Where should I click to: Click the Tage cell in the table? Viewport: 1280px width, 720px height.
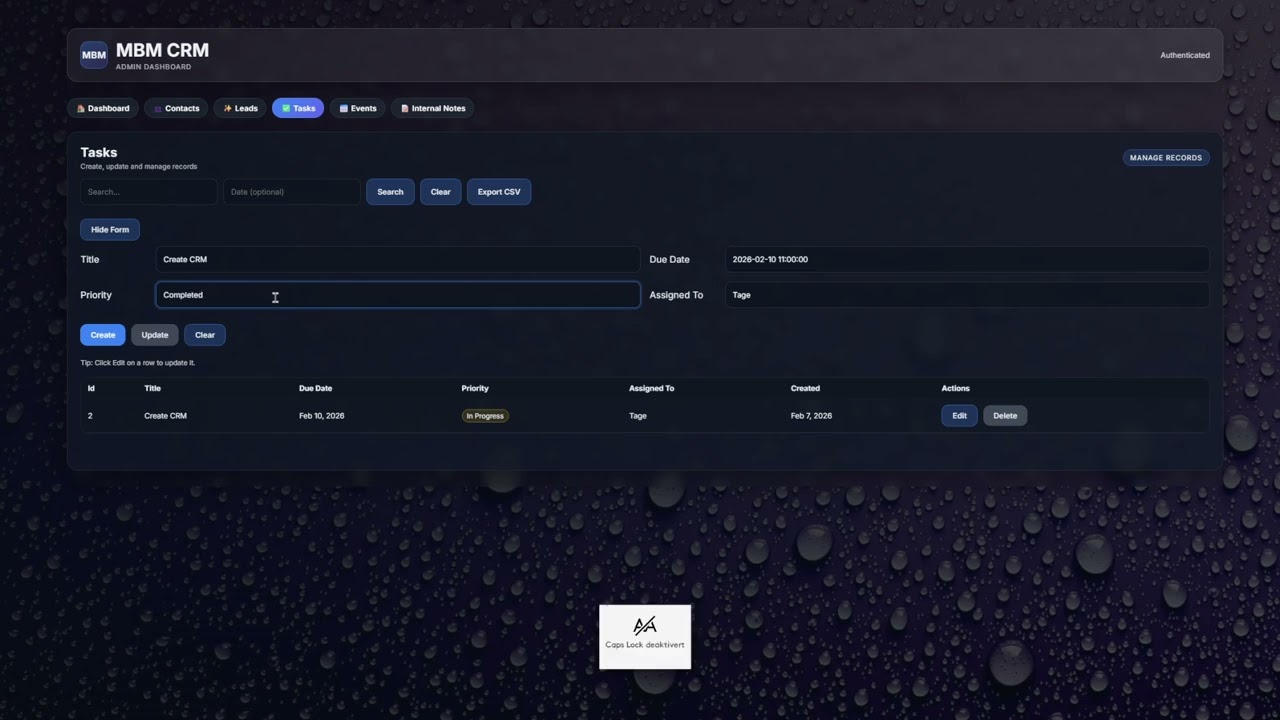coord(637,416)
